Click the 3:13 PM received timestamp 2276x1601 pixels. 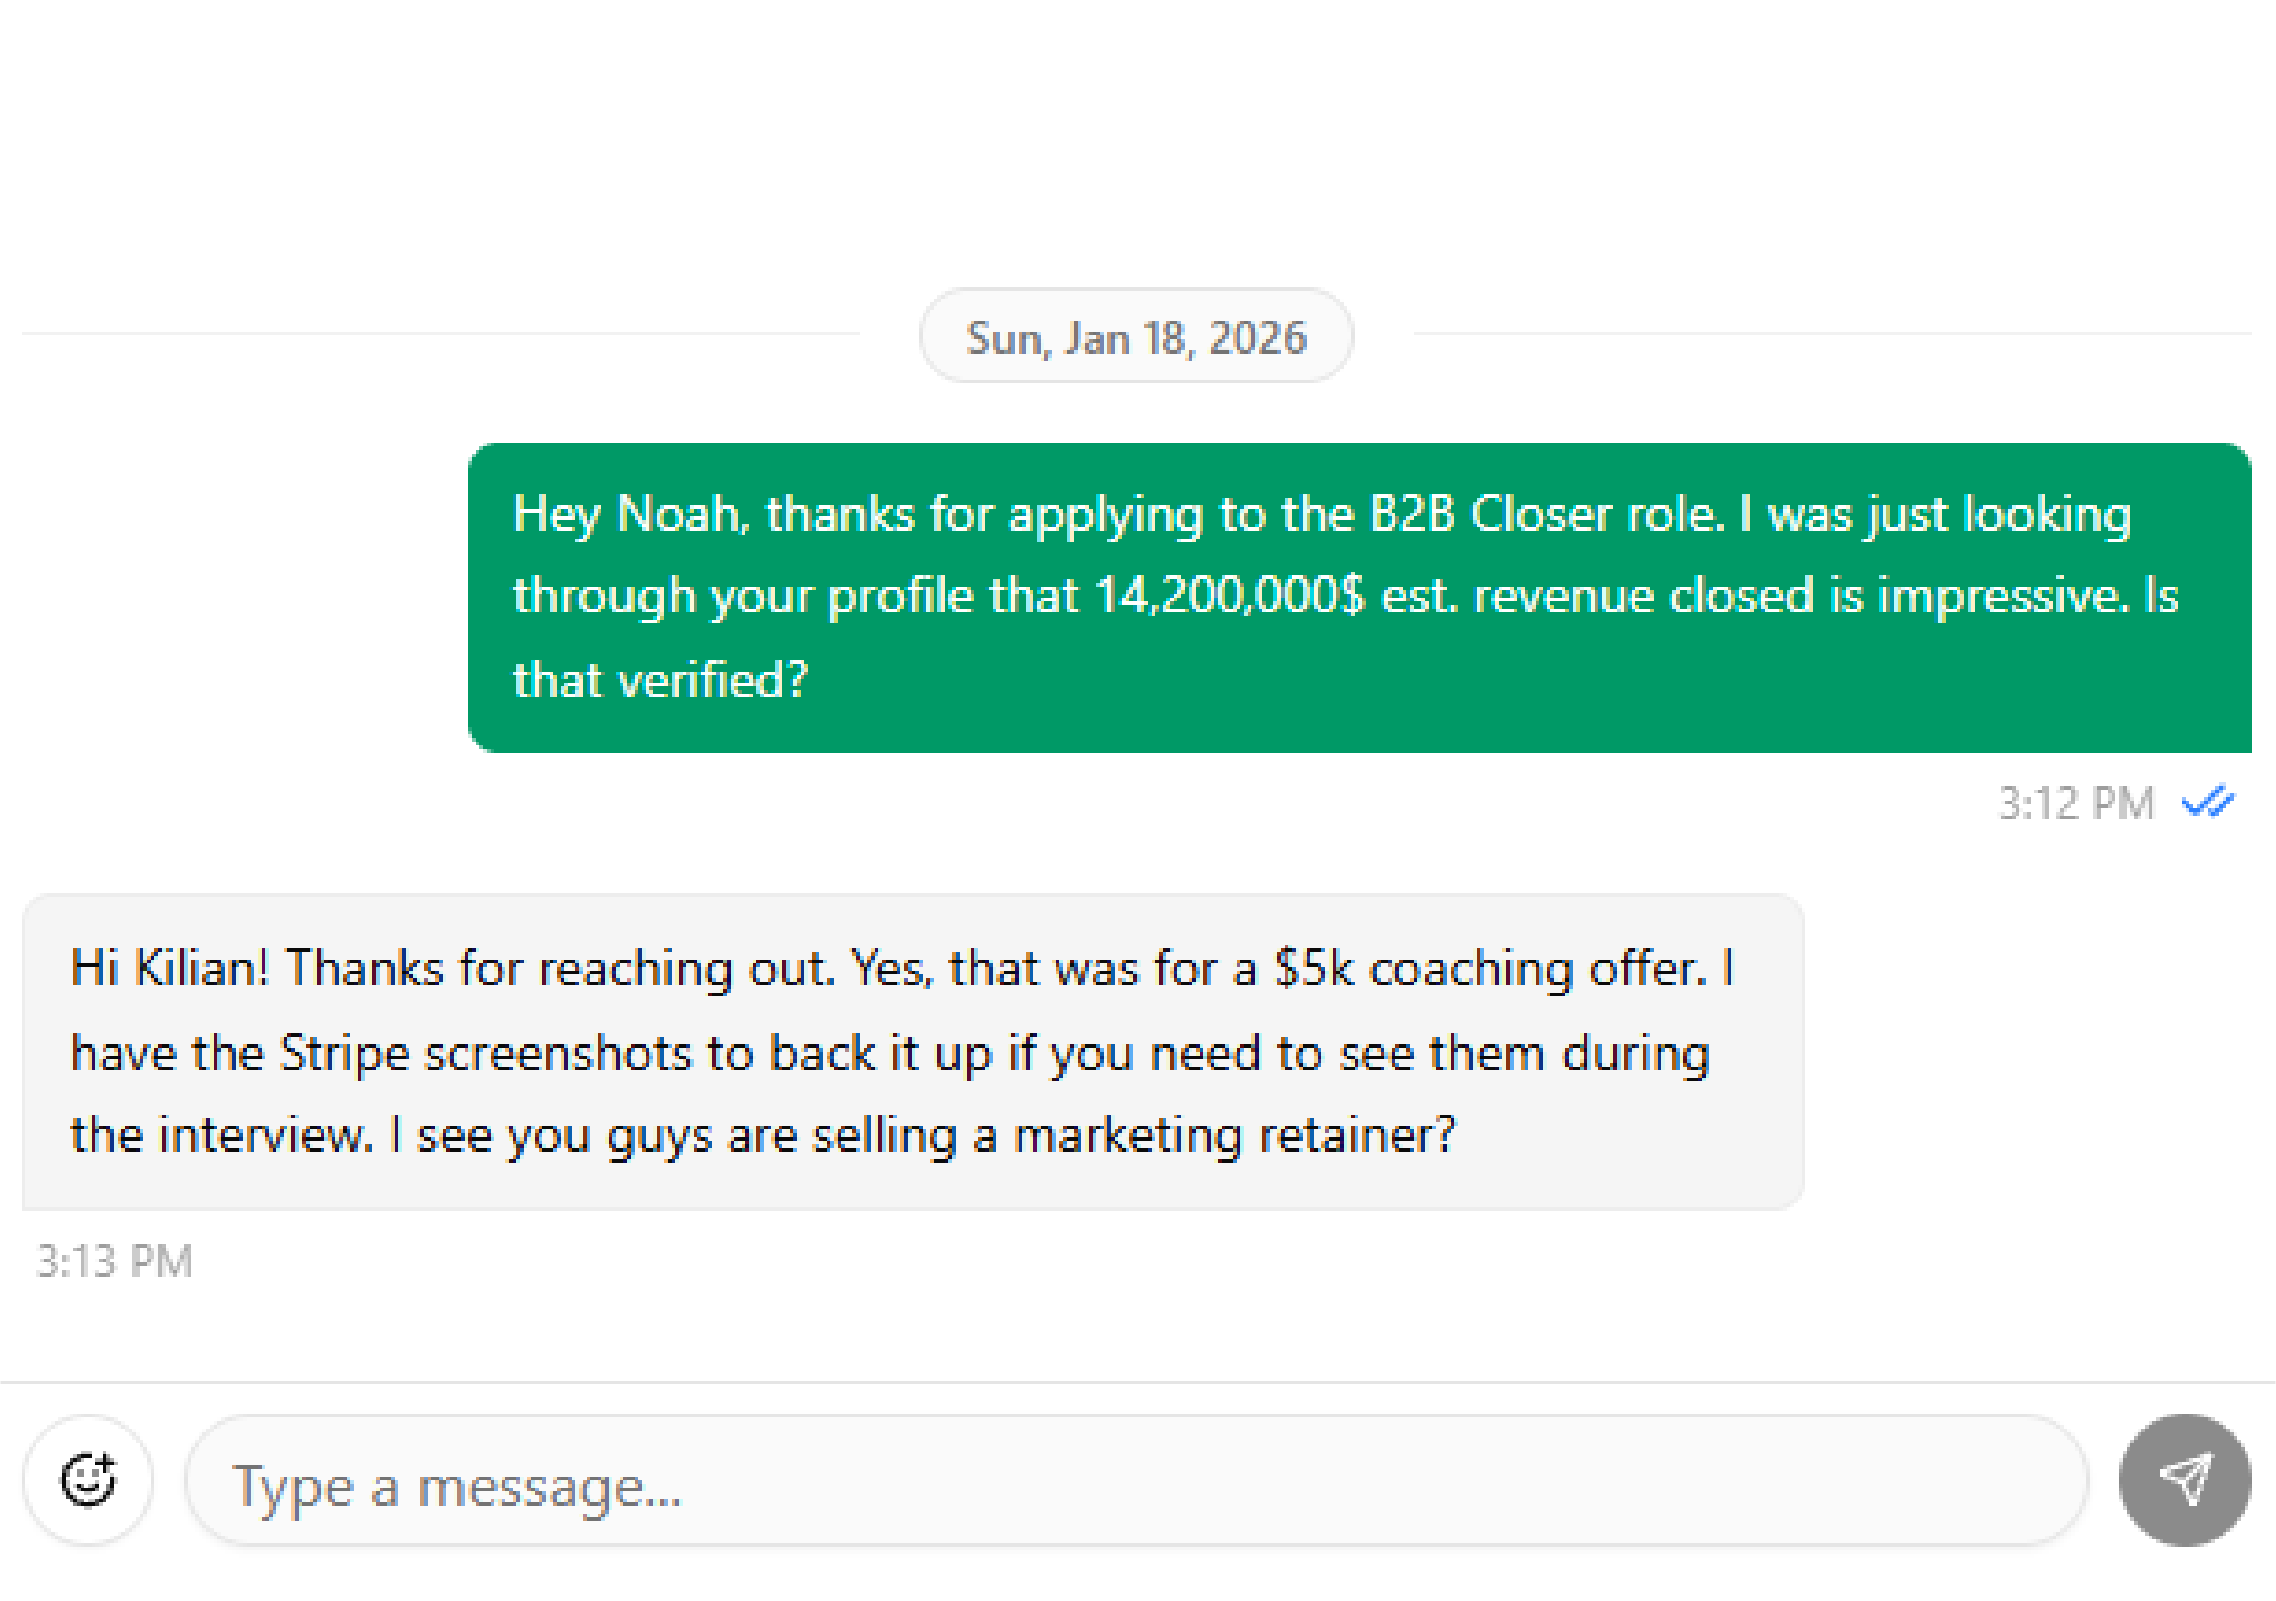click(114, 1261)
